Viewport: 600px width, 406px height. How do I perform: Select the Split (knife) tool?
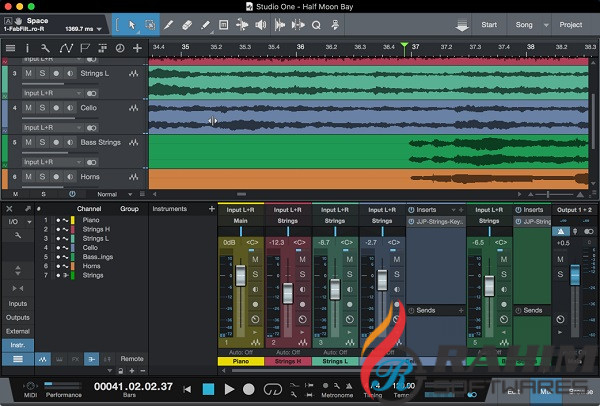tap(168, 25)
